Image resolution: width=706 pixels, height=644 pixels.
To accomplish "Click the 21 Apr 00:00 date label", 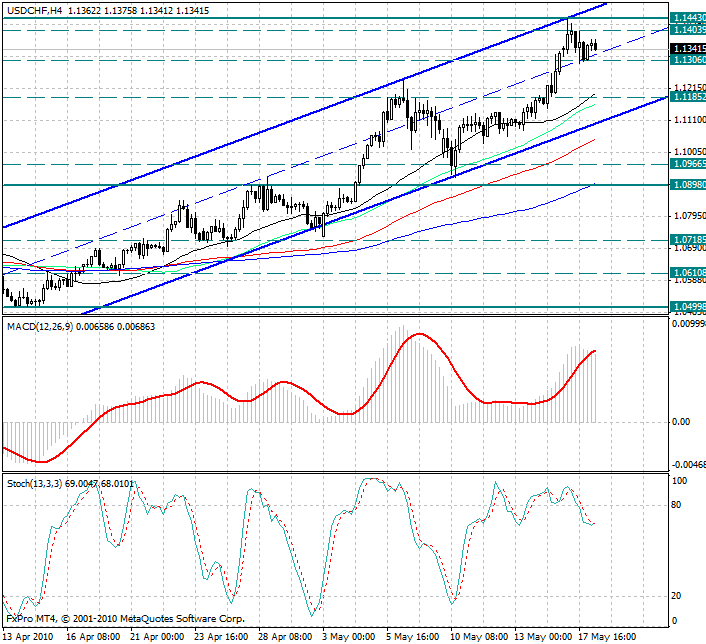I will [157, 637].
